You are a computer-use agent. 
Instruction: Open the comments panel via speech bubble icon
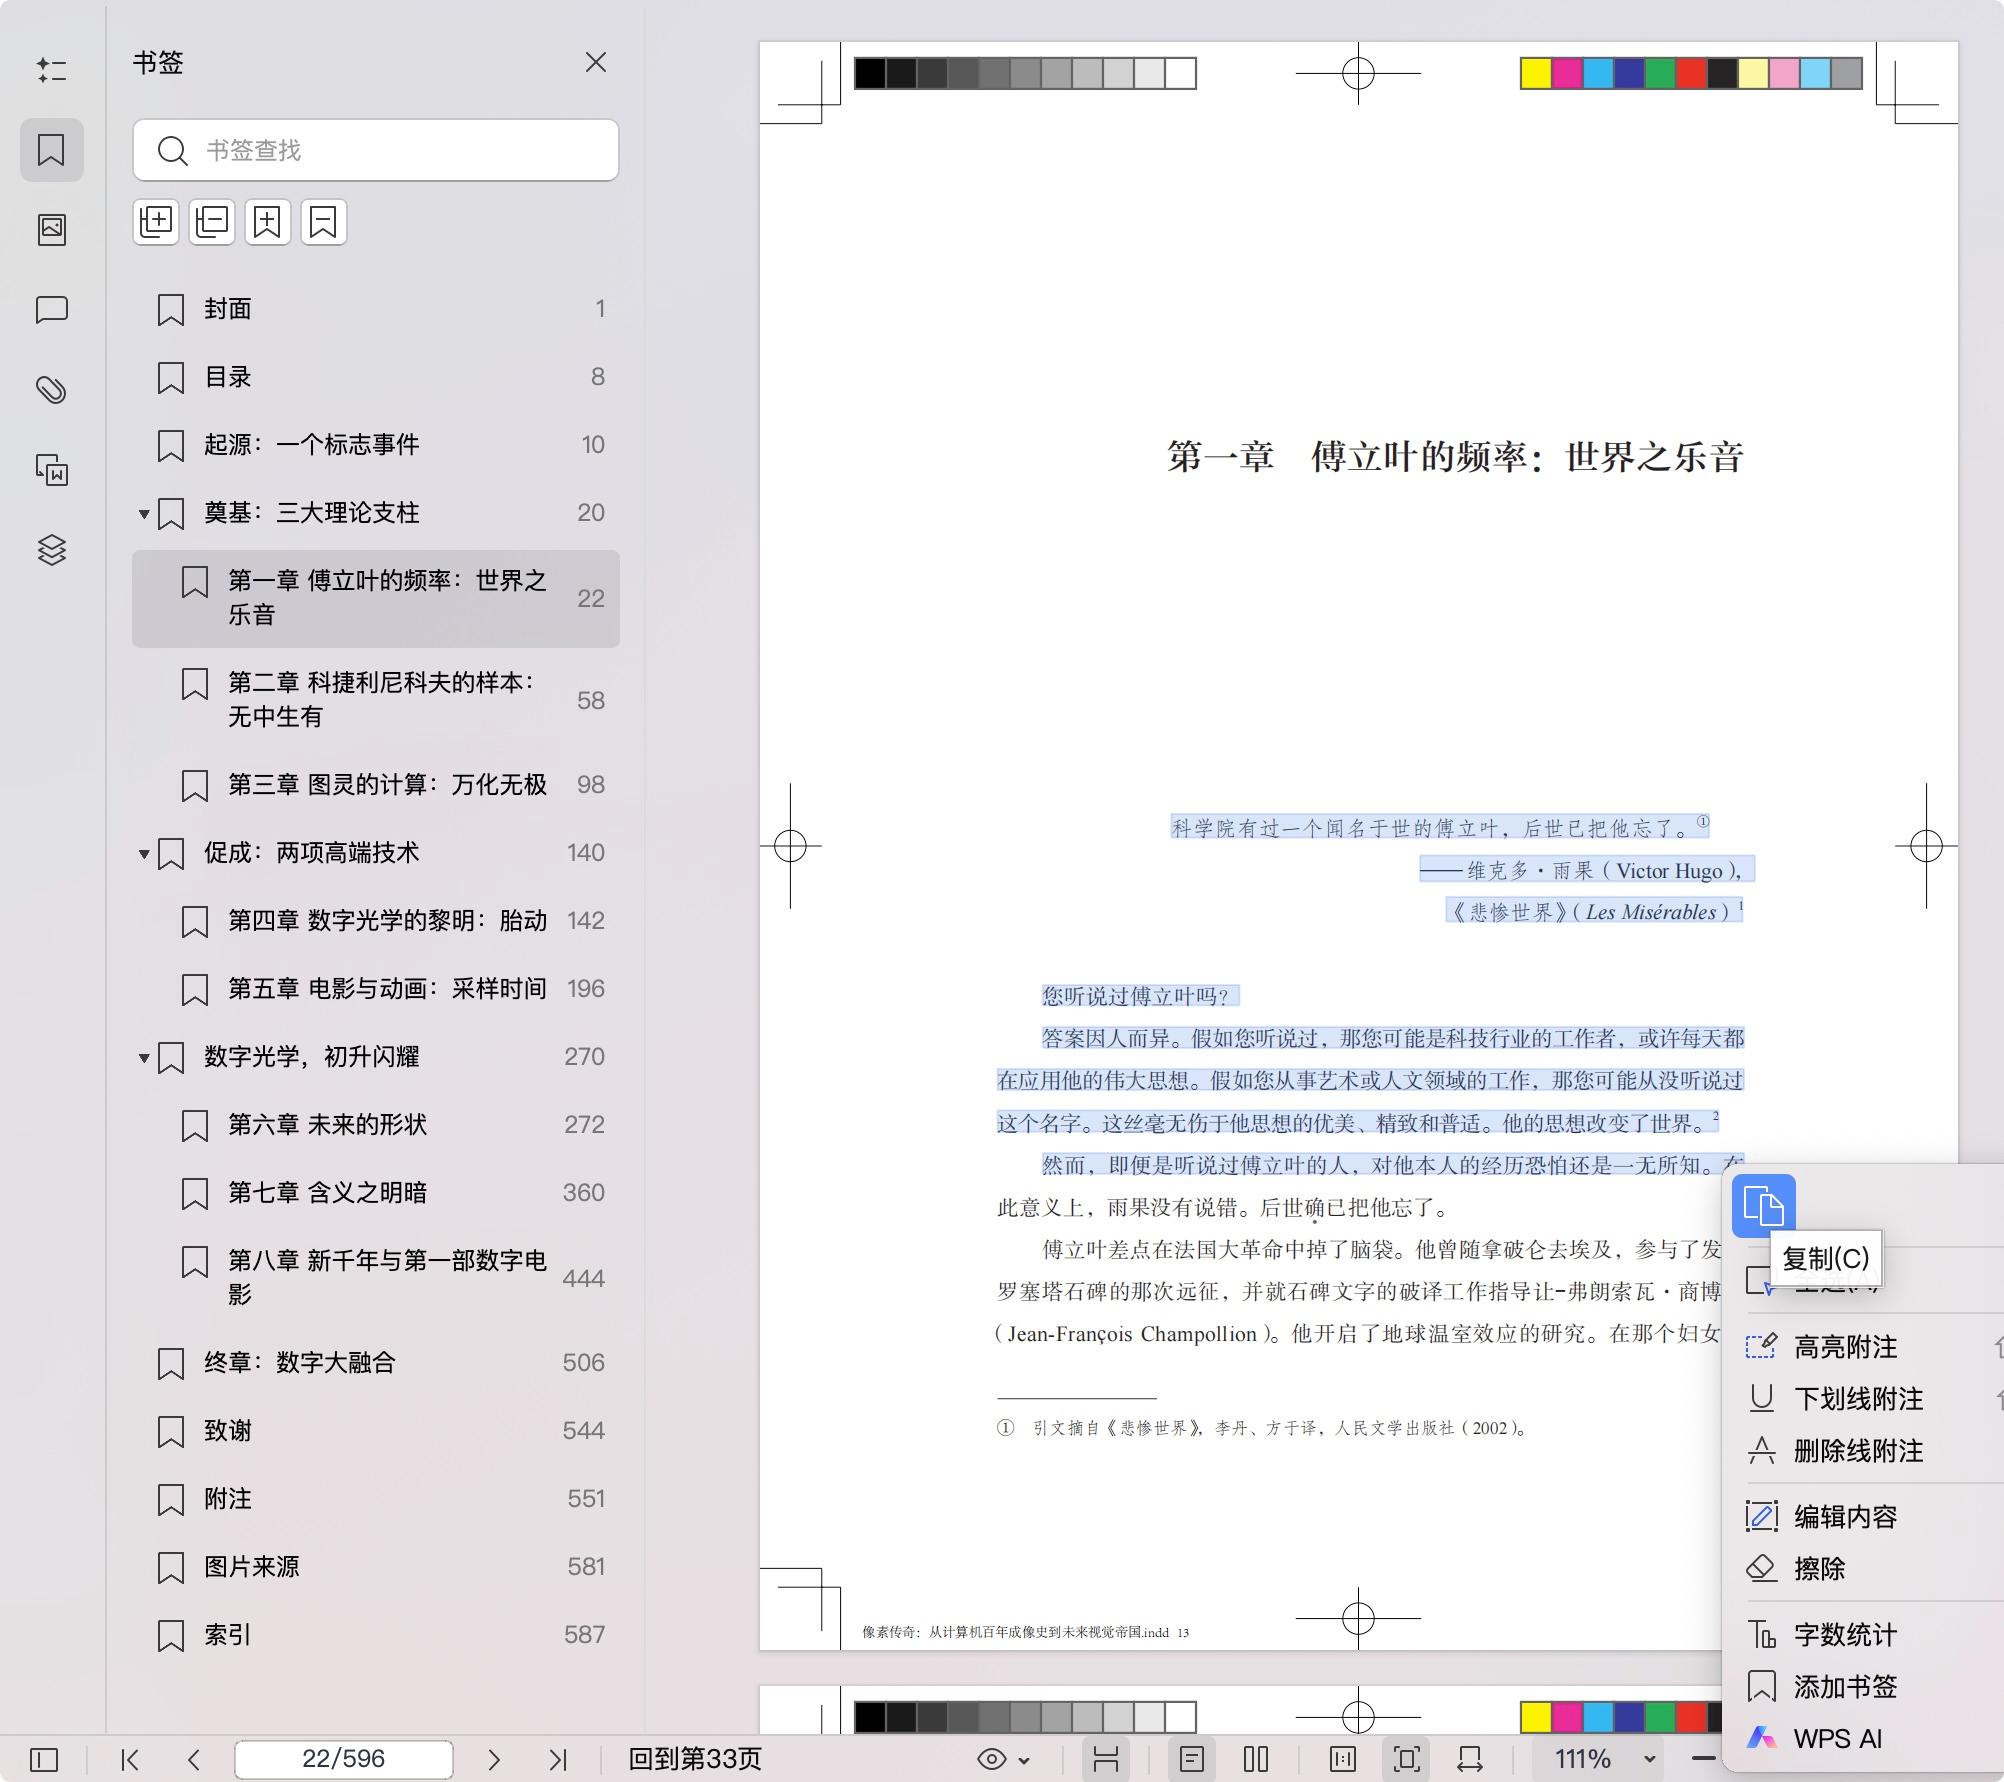[52, 309]
